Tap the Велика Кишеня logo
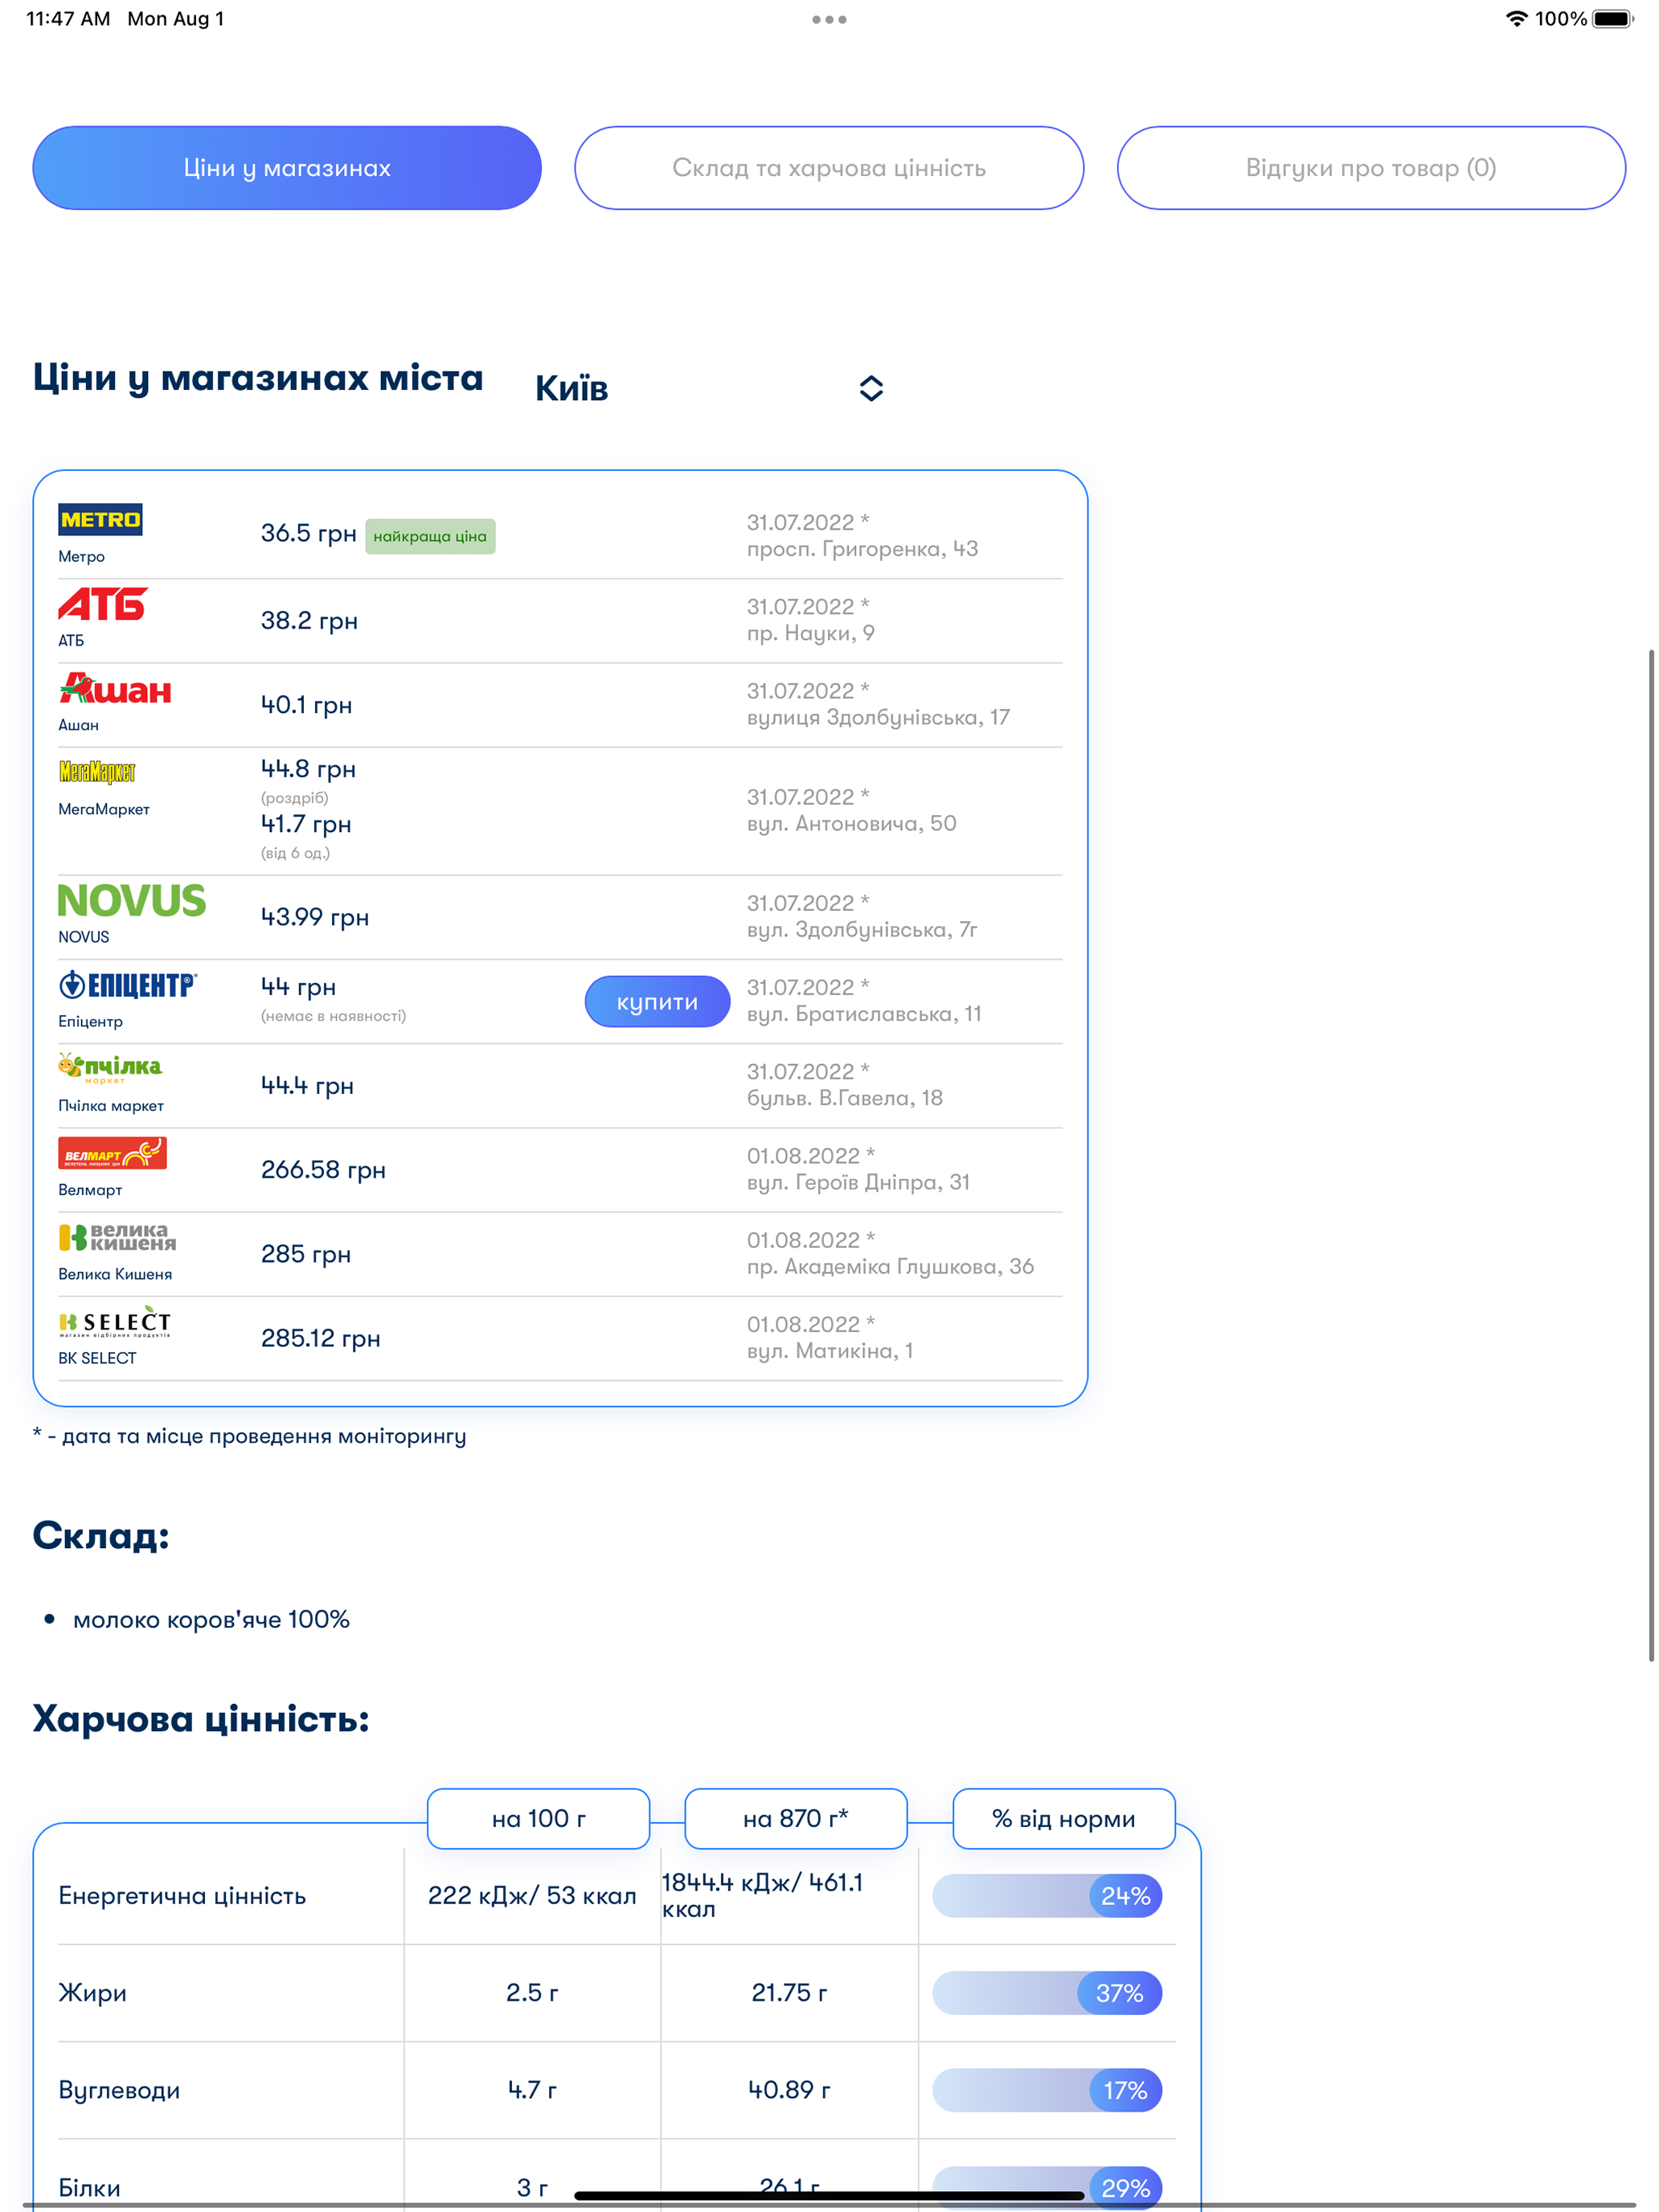This screenshot has height=2212, width=1659. click(x=117, y=1237)
